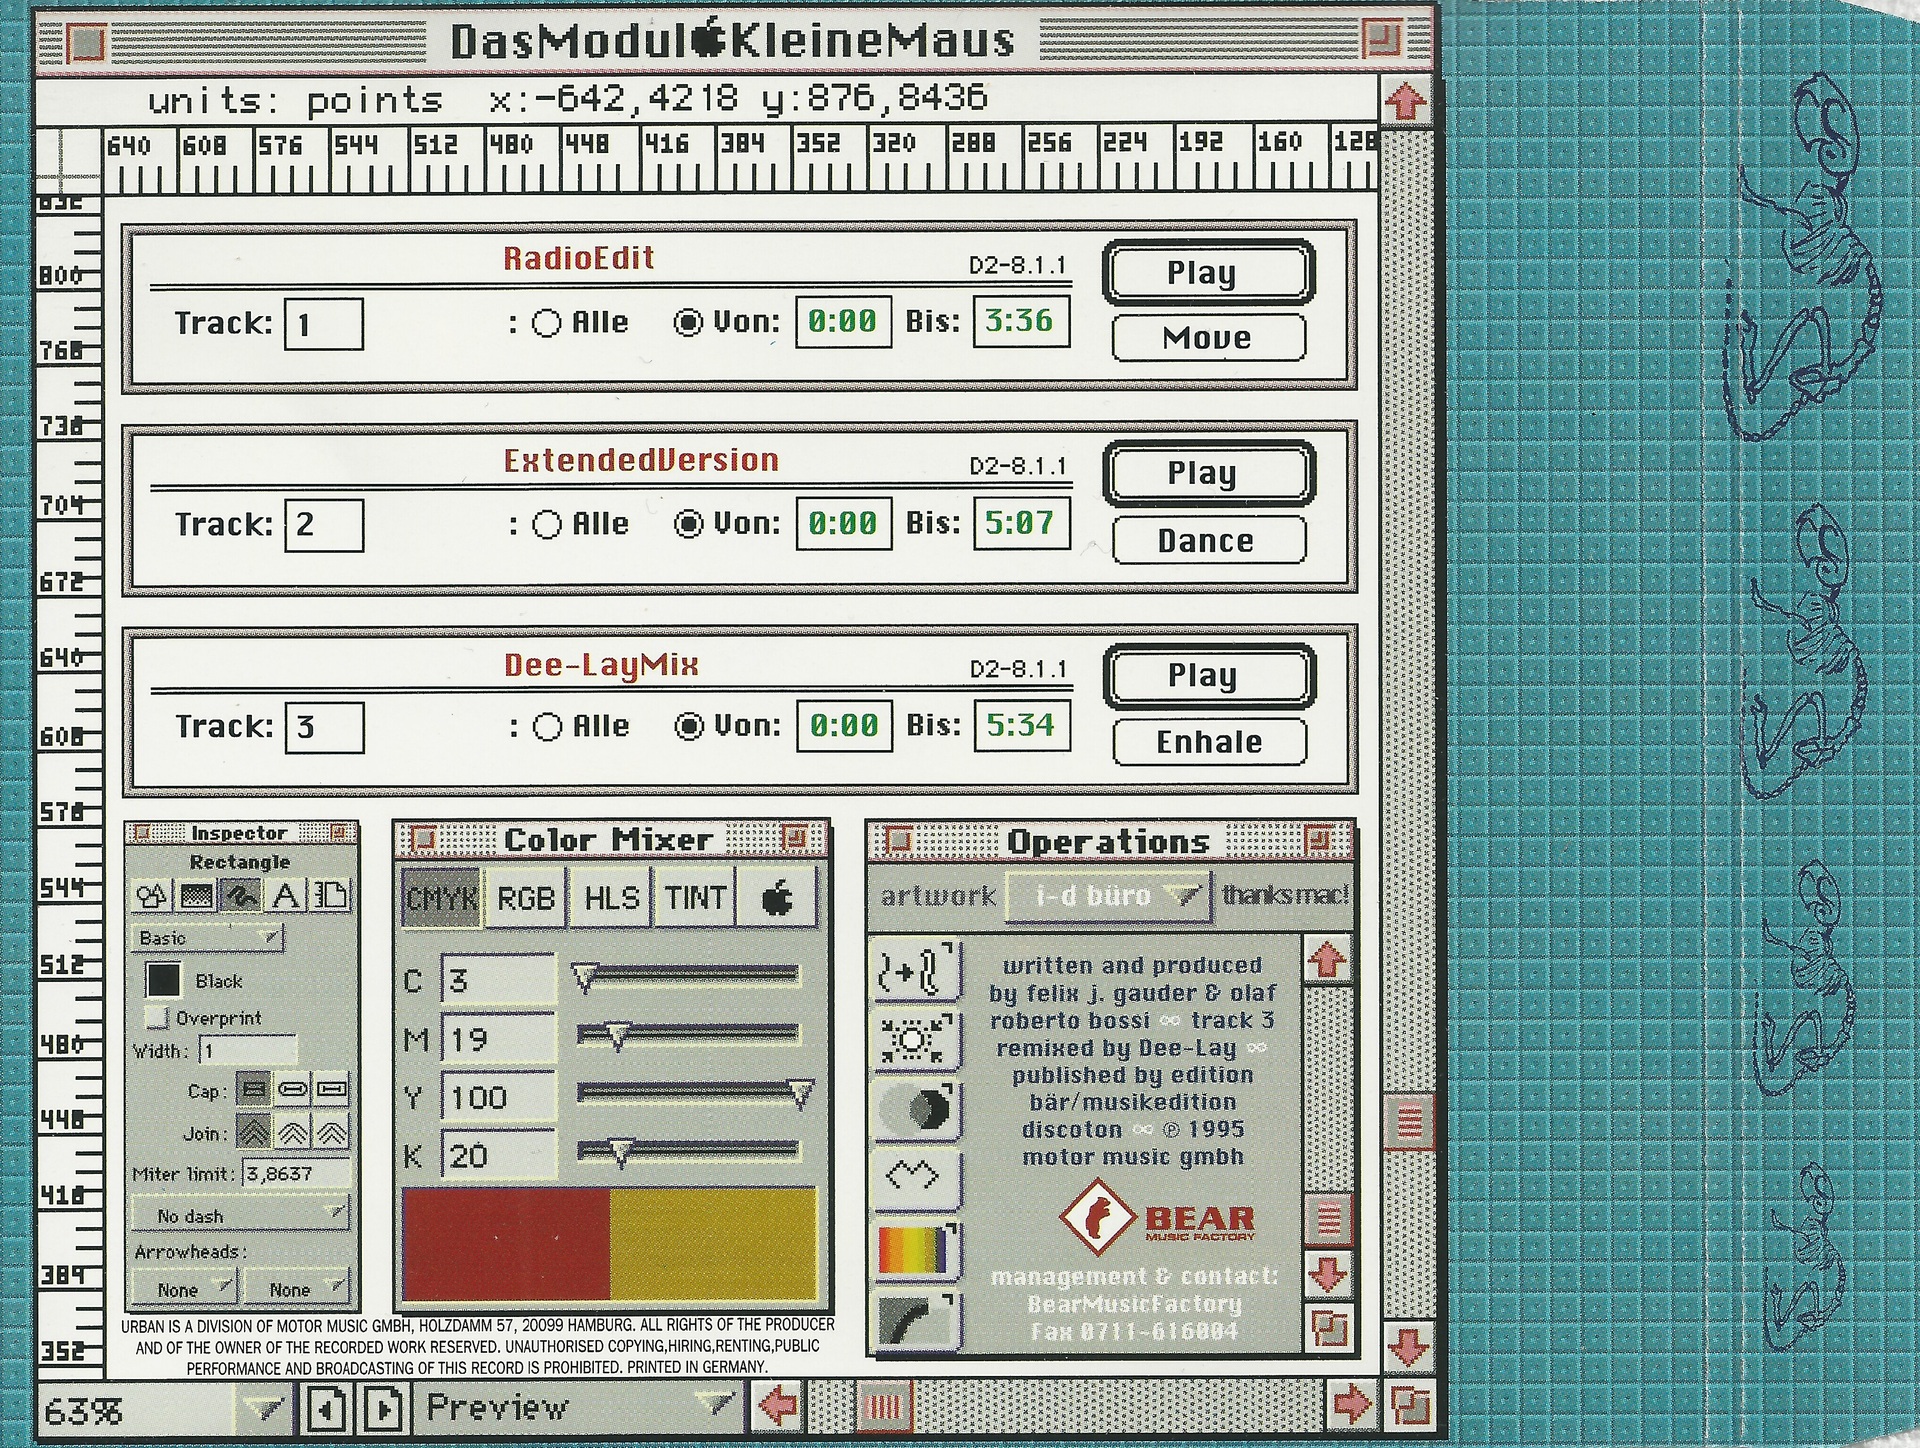Click the main window scroll-right arrow
The width and height of the screenshot is (1920, 1448).
click(x=1352, y=1405)
